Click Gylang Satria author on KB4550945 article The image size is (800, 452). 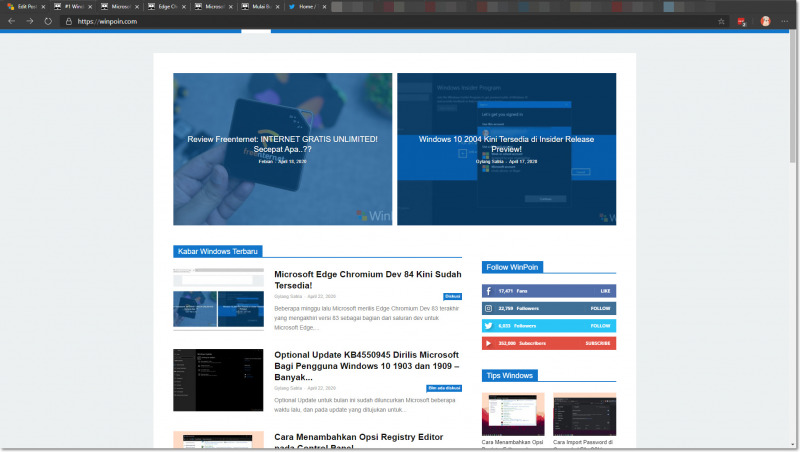click(288, 388)
